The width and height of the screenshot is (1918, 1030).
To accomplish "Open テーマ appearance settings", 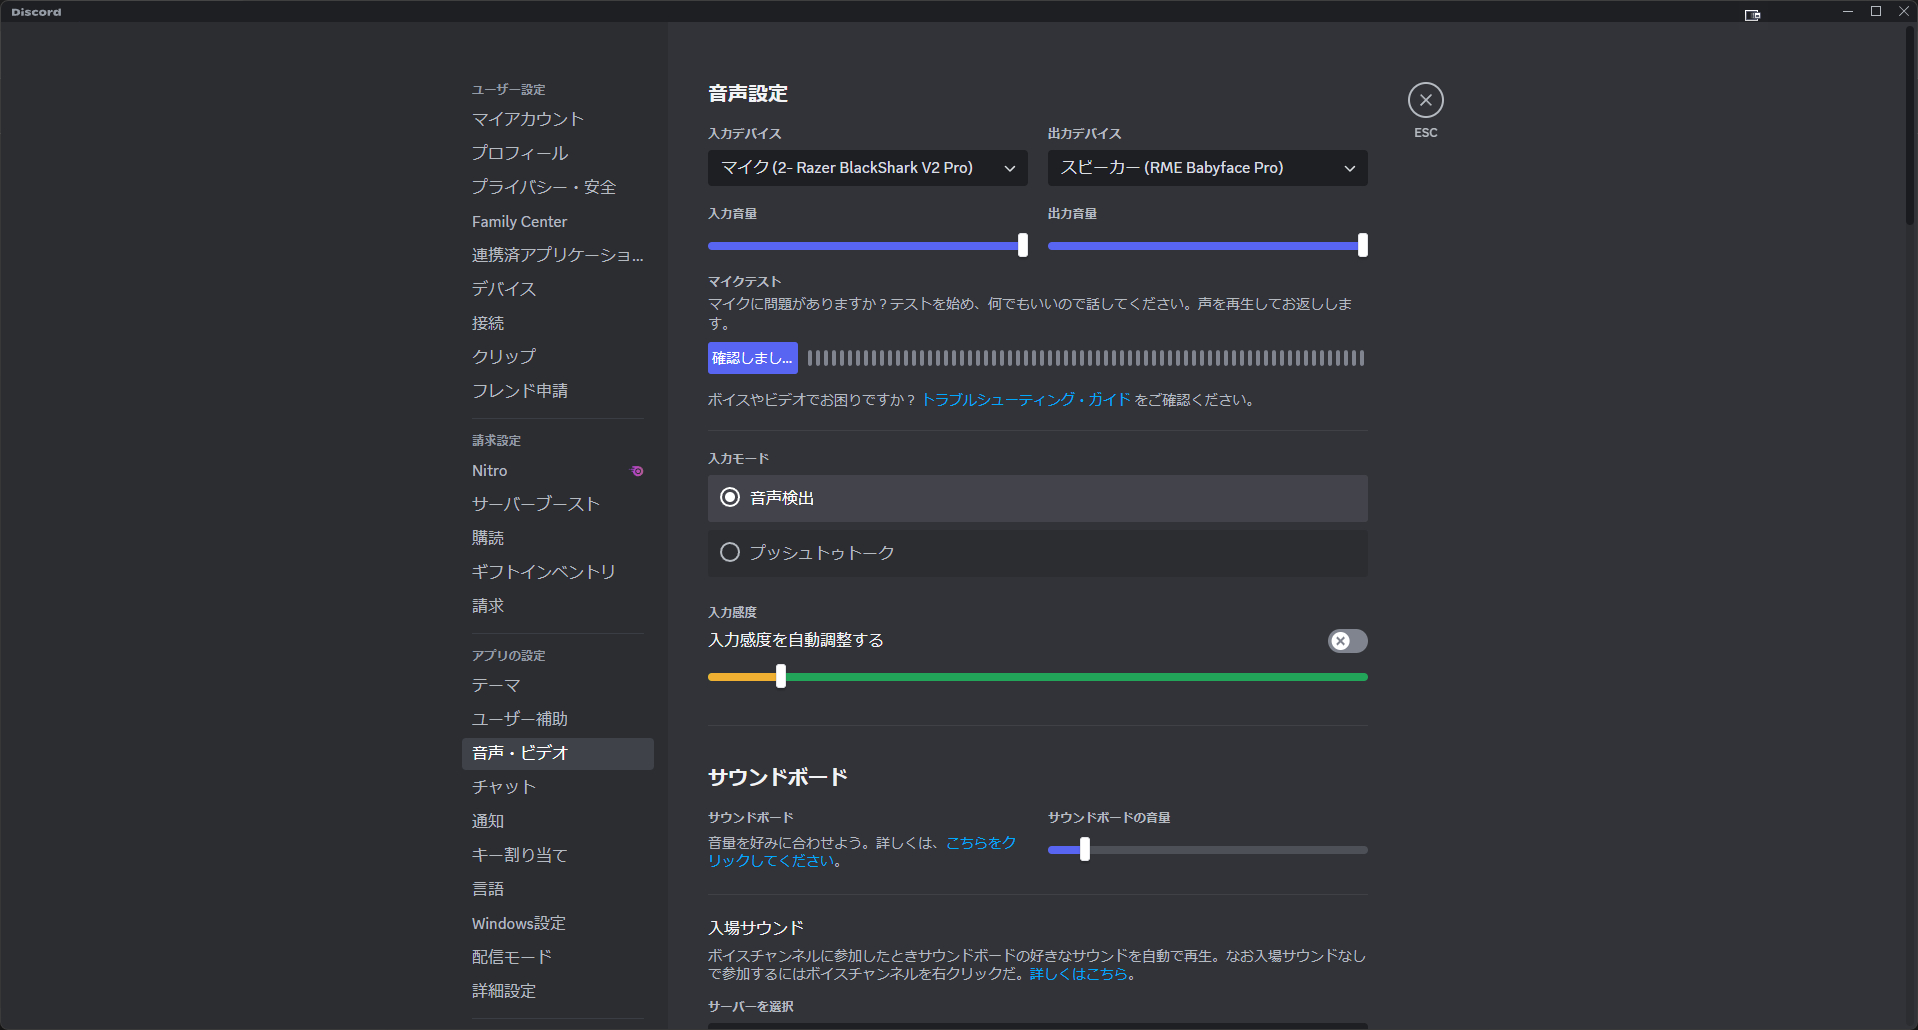I will (558, 685).
